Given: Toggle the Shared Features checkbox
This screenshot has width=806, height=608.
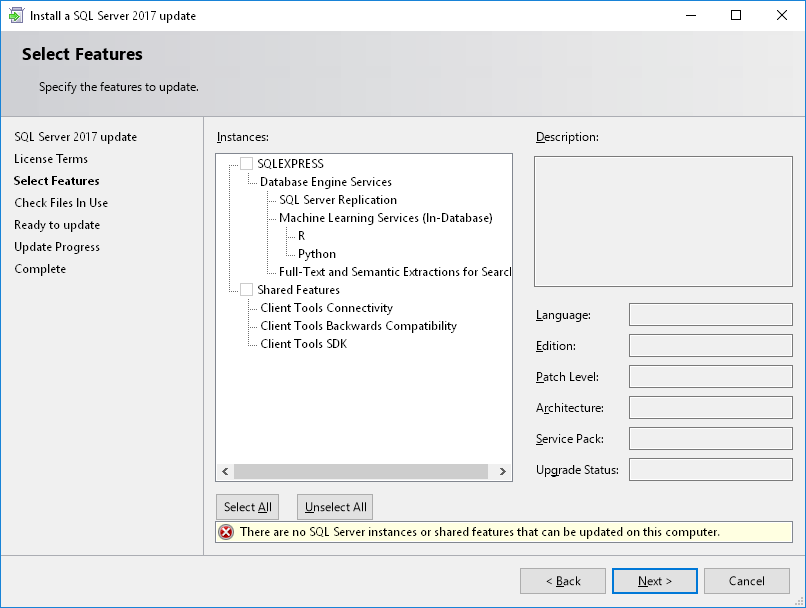Looking at the screenshot, I should pos(247,290).
